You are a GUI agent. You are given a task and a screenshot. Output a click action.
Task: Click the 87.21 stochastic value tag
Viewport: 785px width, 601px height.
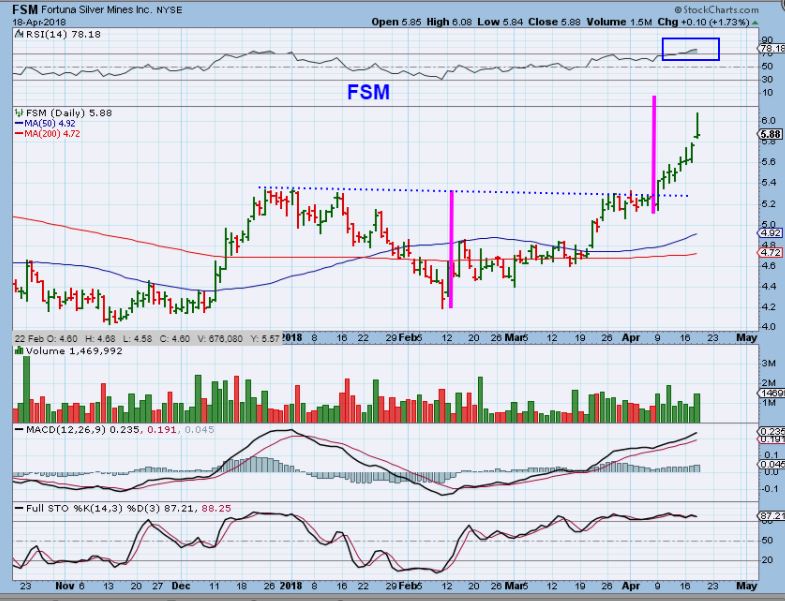tap(772, 516)
